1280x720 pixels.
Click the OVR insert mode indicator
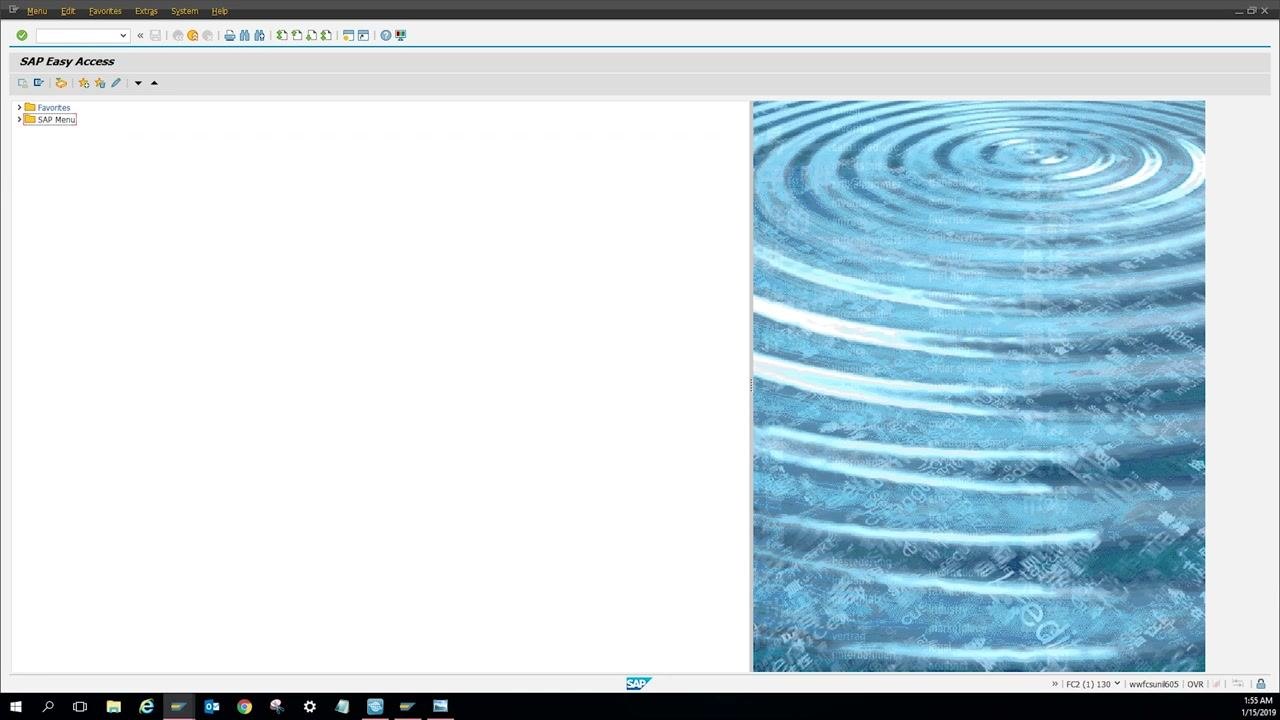(1195, 684)
